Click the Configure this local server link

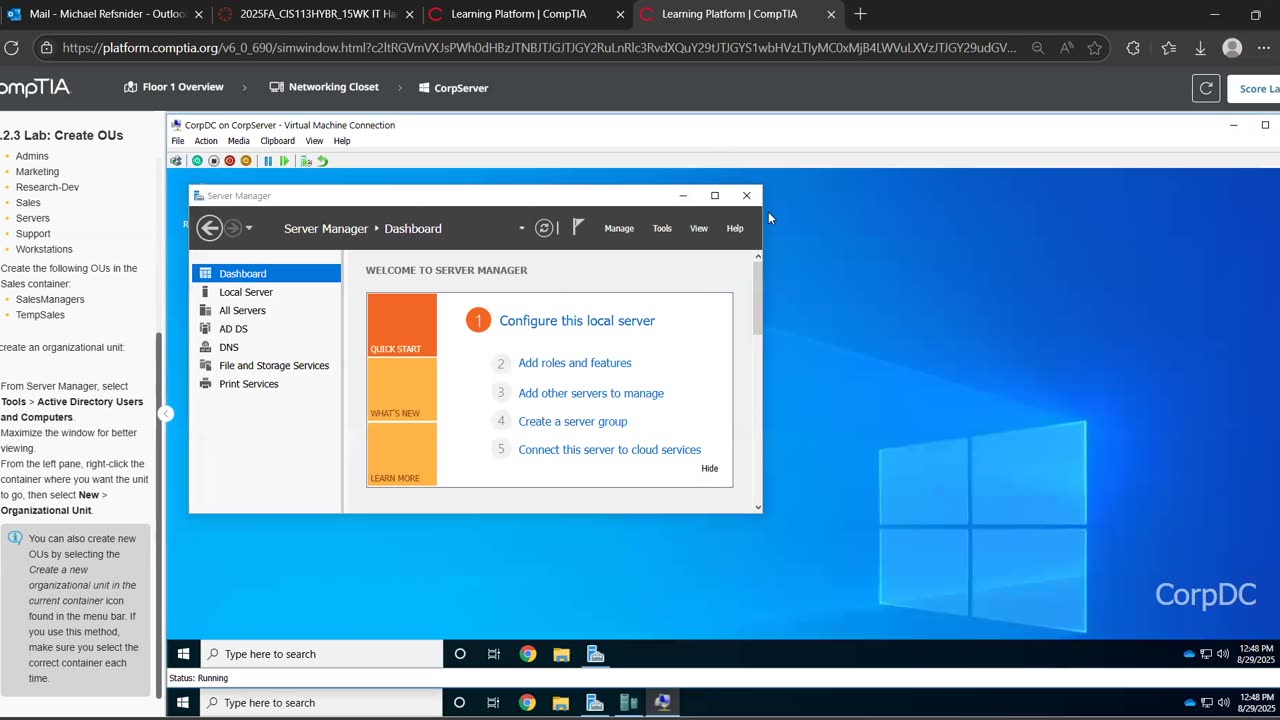tap(577, 321)
